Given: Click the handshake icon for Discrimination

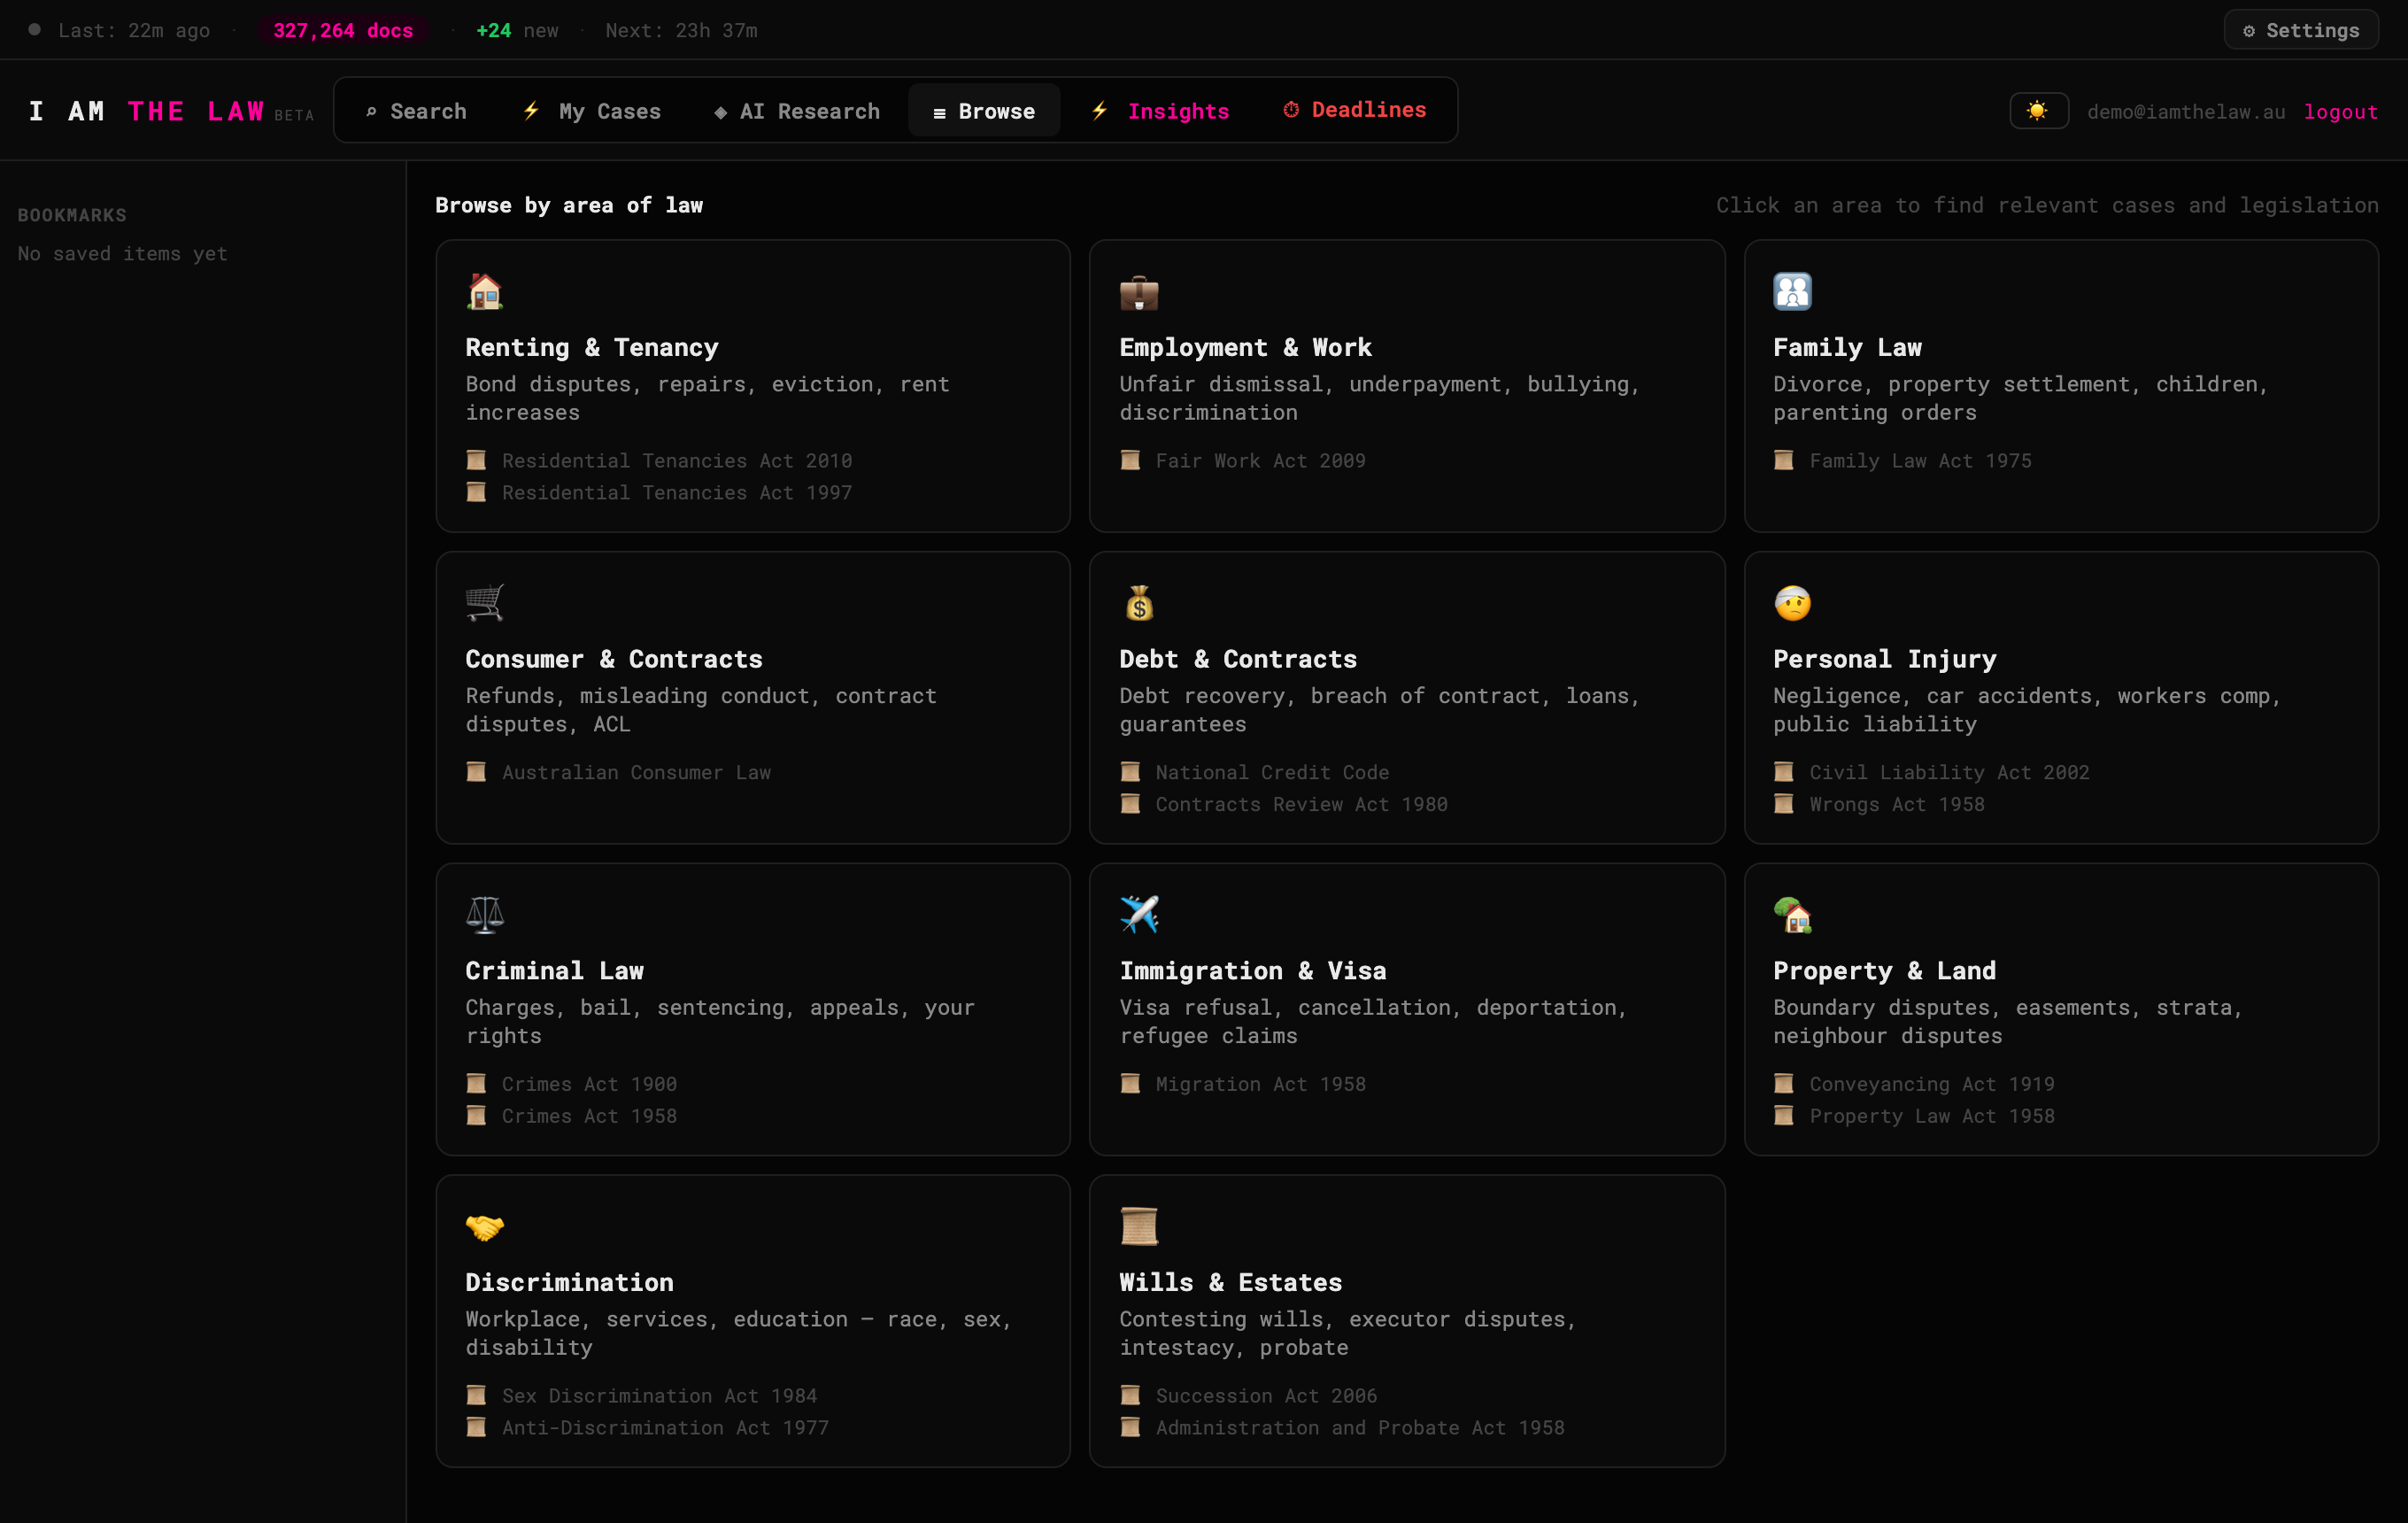Looking at the screenshot, I should 485,1226.
